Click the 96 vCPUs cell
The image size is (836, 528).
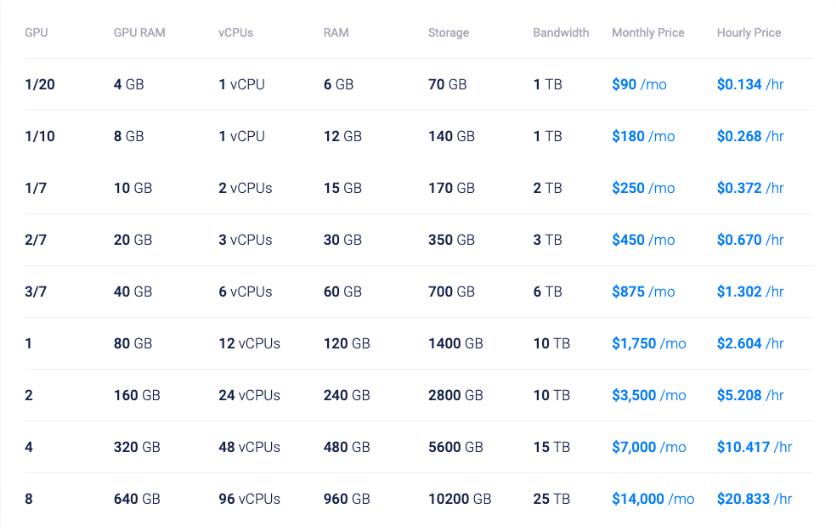coord(249,500)
